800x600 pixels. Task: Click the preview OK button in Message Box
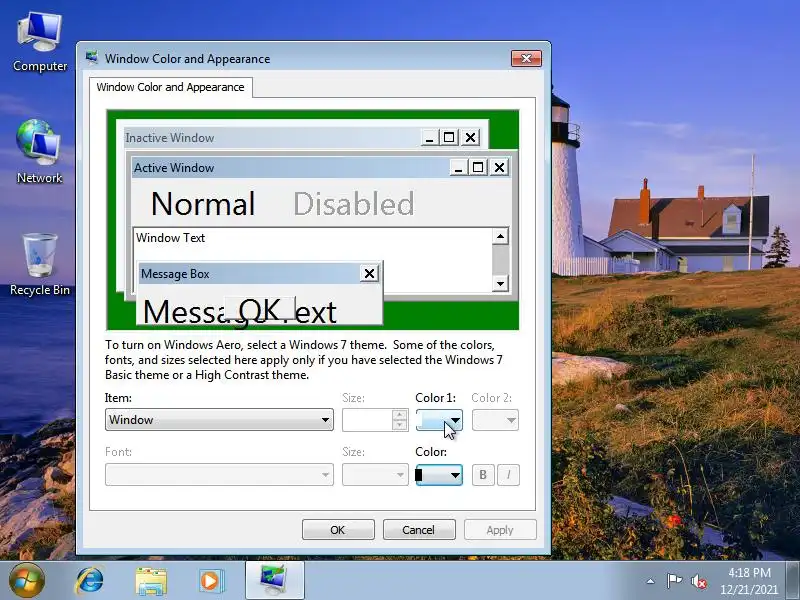pos(260,309)
